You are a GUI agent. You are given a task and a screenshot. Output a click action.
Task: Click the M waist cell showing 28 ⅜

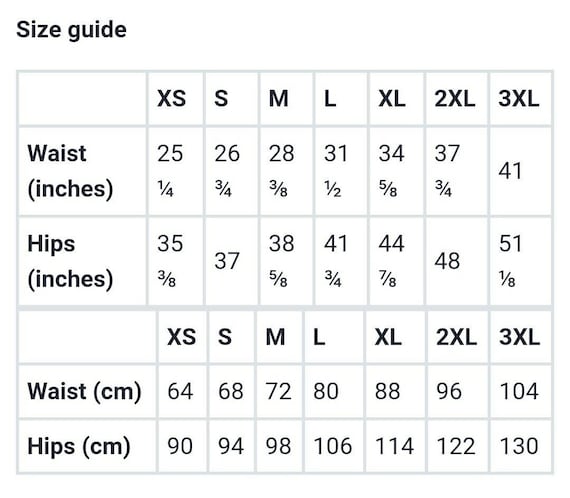[x=286, y=171]
